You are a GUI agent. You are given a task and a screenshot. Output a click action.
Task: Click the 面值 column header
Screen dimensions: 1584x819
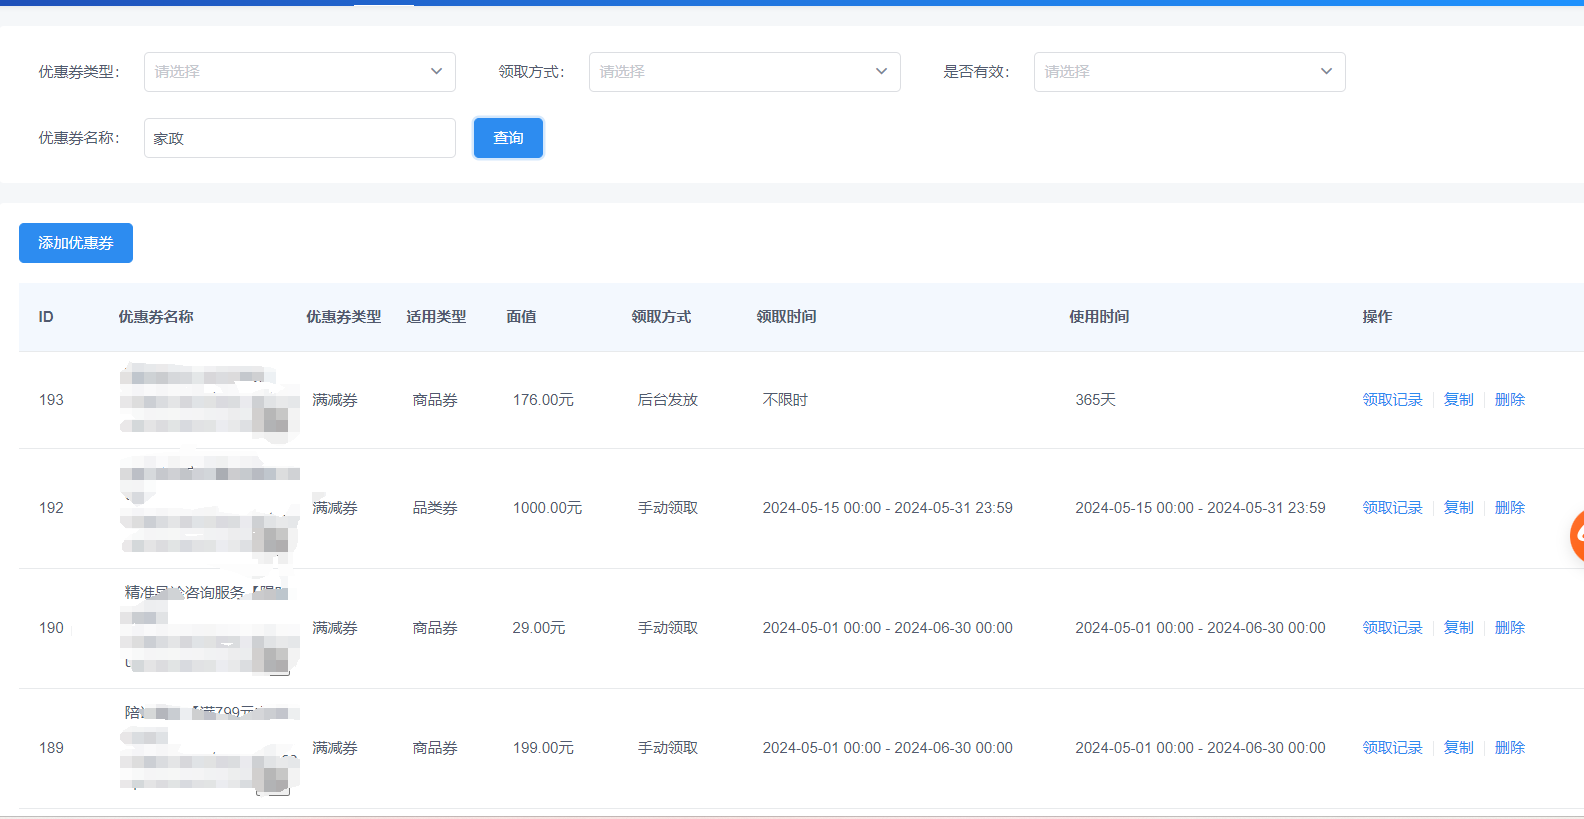(521, 317)
